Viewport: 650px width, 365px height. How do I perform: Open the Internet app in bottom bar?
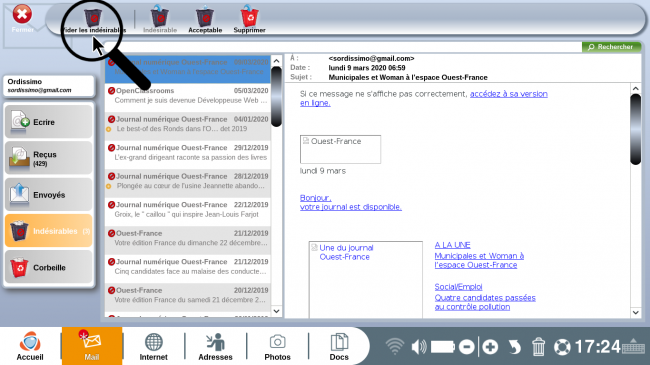pyautogui.click(x=153, y=346)
